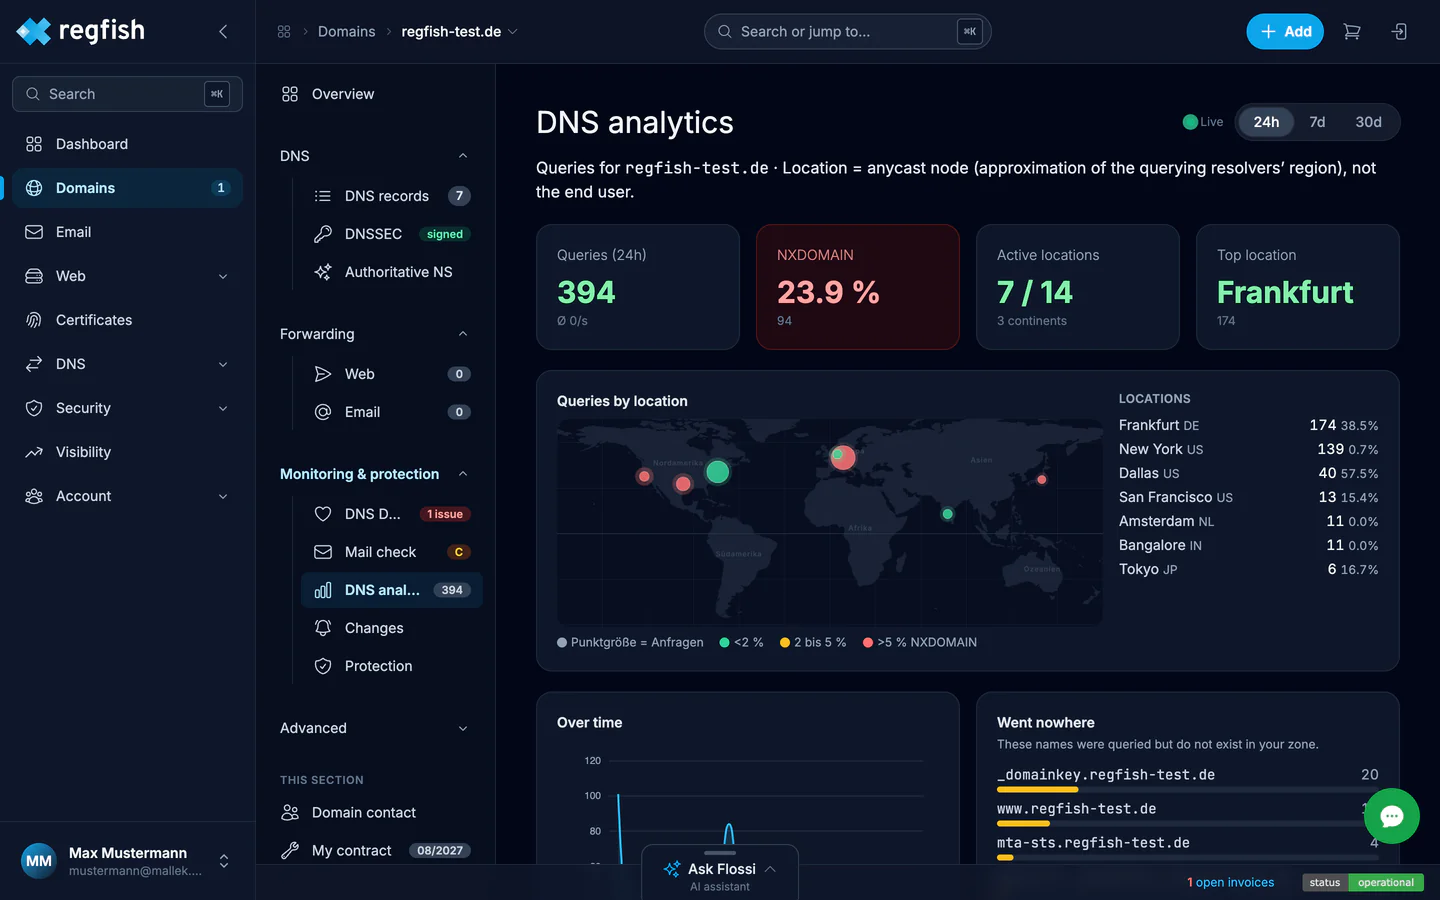
Task: Open DNS D... entry with 1 issue
Action: [x=391, y=514]
